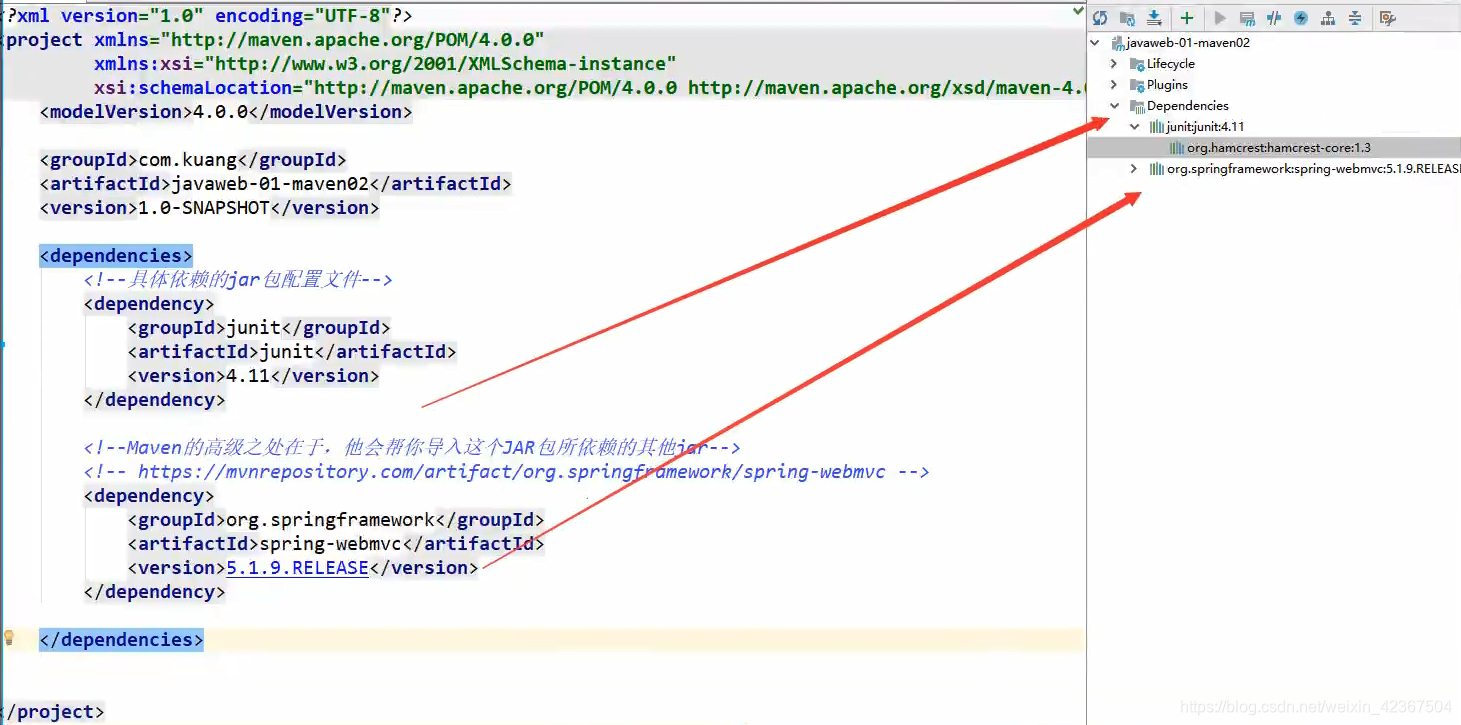Screen dimensions: 1461x725
Task: Open Maven settings wrench icon
Action: 1388,18
